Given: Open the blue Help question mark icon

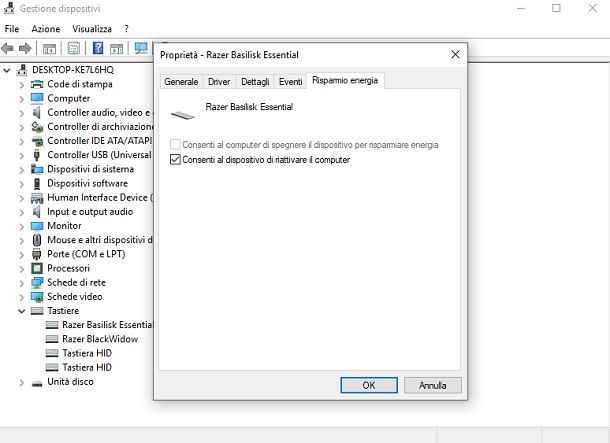Looking at the screenshot, I should click(98, 48).
